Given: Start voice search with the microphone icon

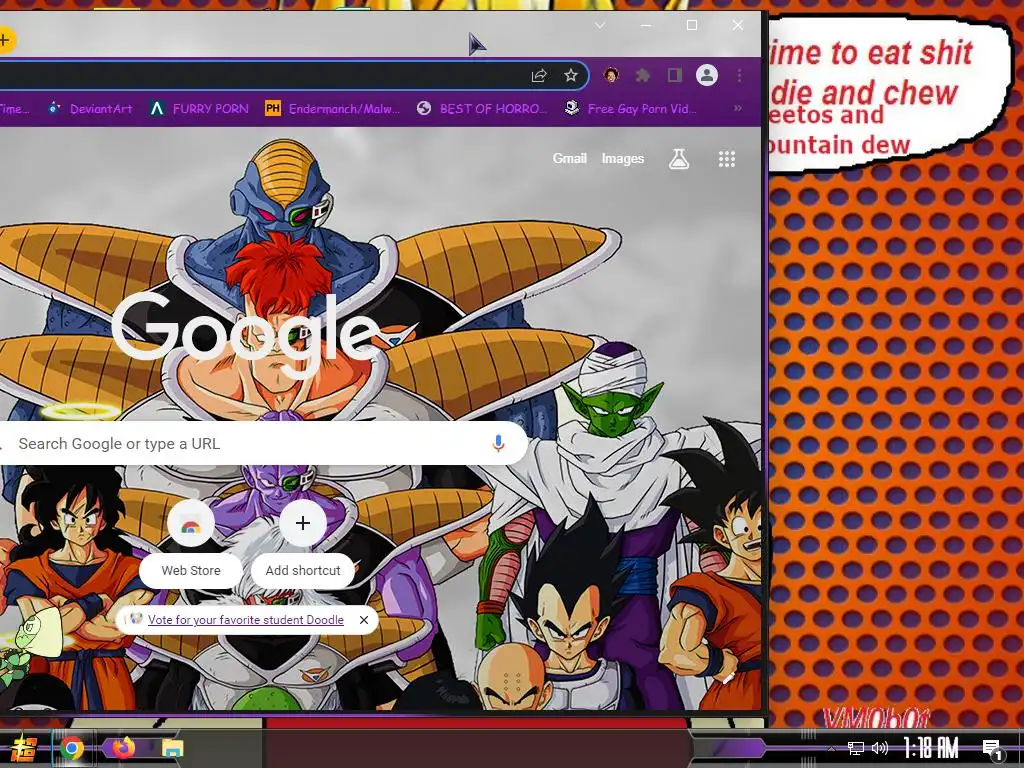Looking at the screenshot, I should pos(498,443).
